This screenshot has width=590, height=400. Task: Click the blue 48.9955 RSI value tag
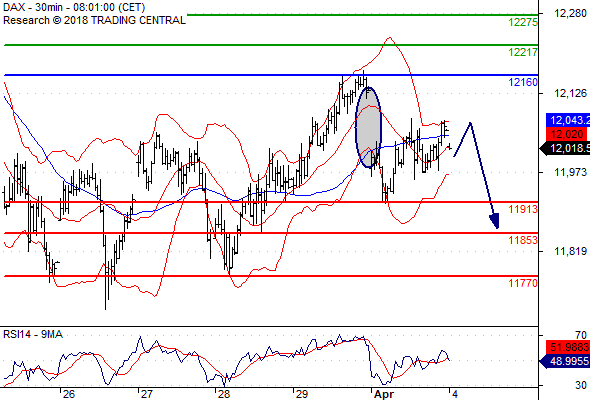[565, 362]
